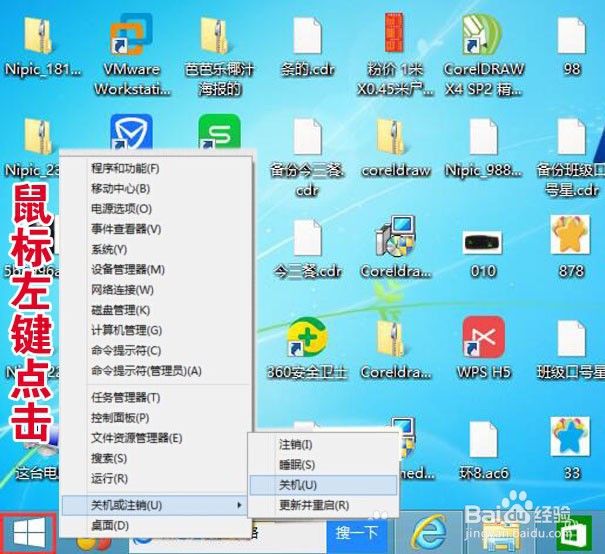
Task: Open 事件查看器(V) from the menu
Action: tap(157, 229)
